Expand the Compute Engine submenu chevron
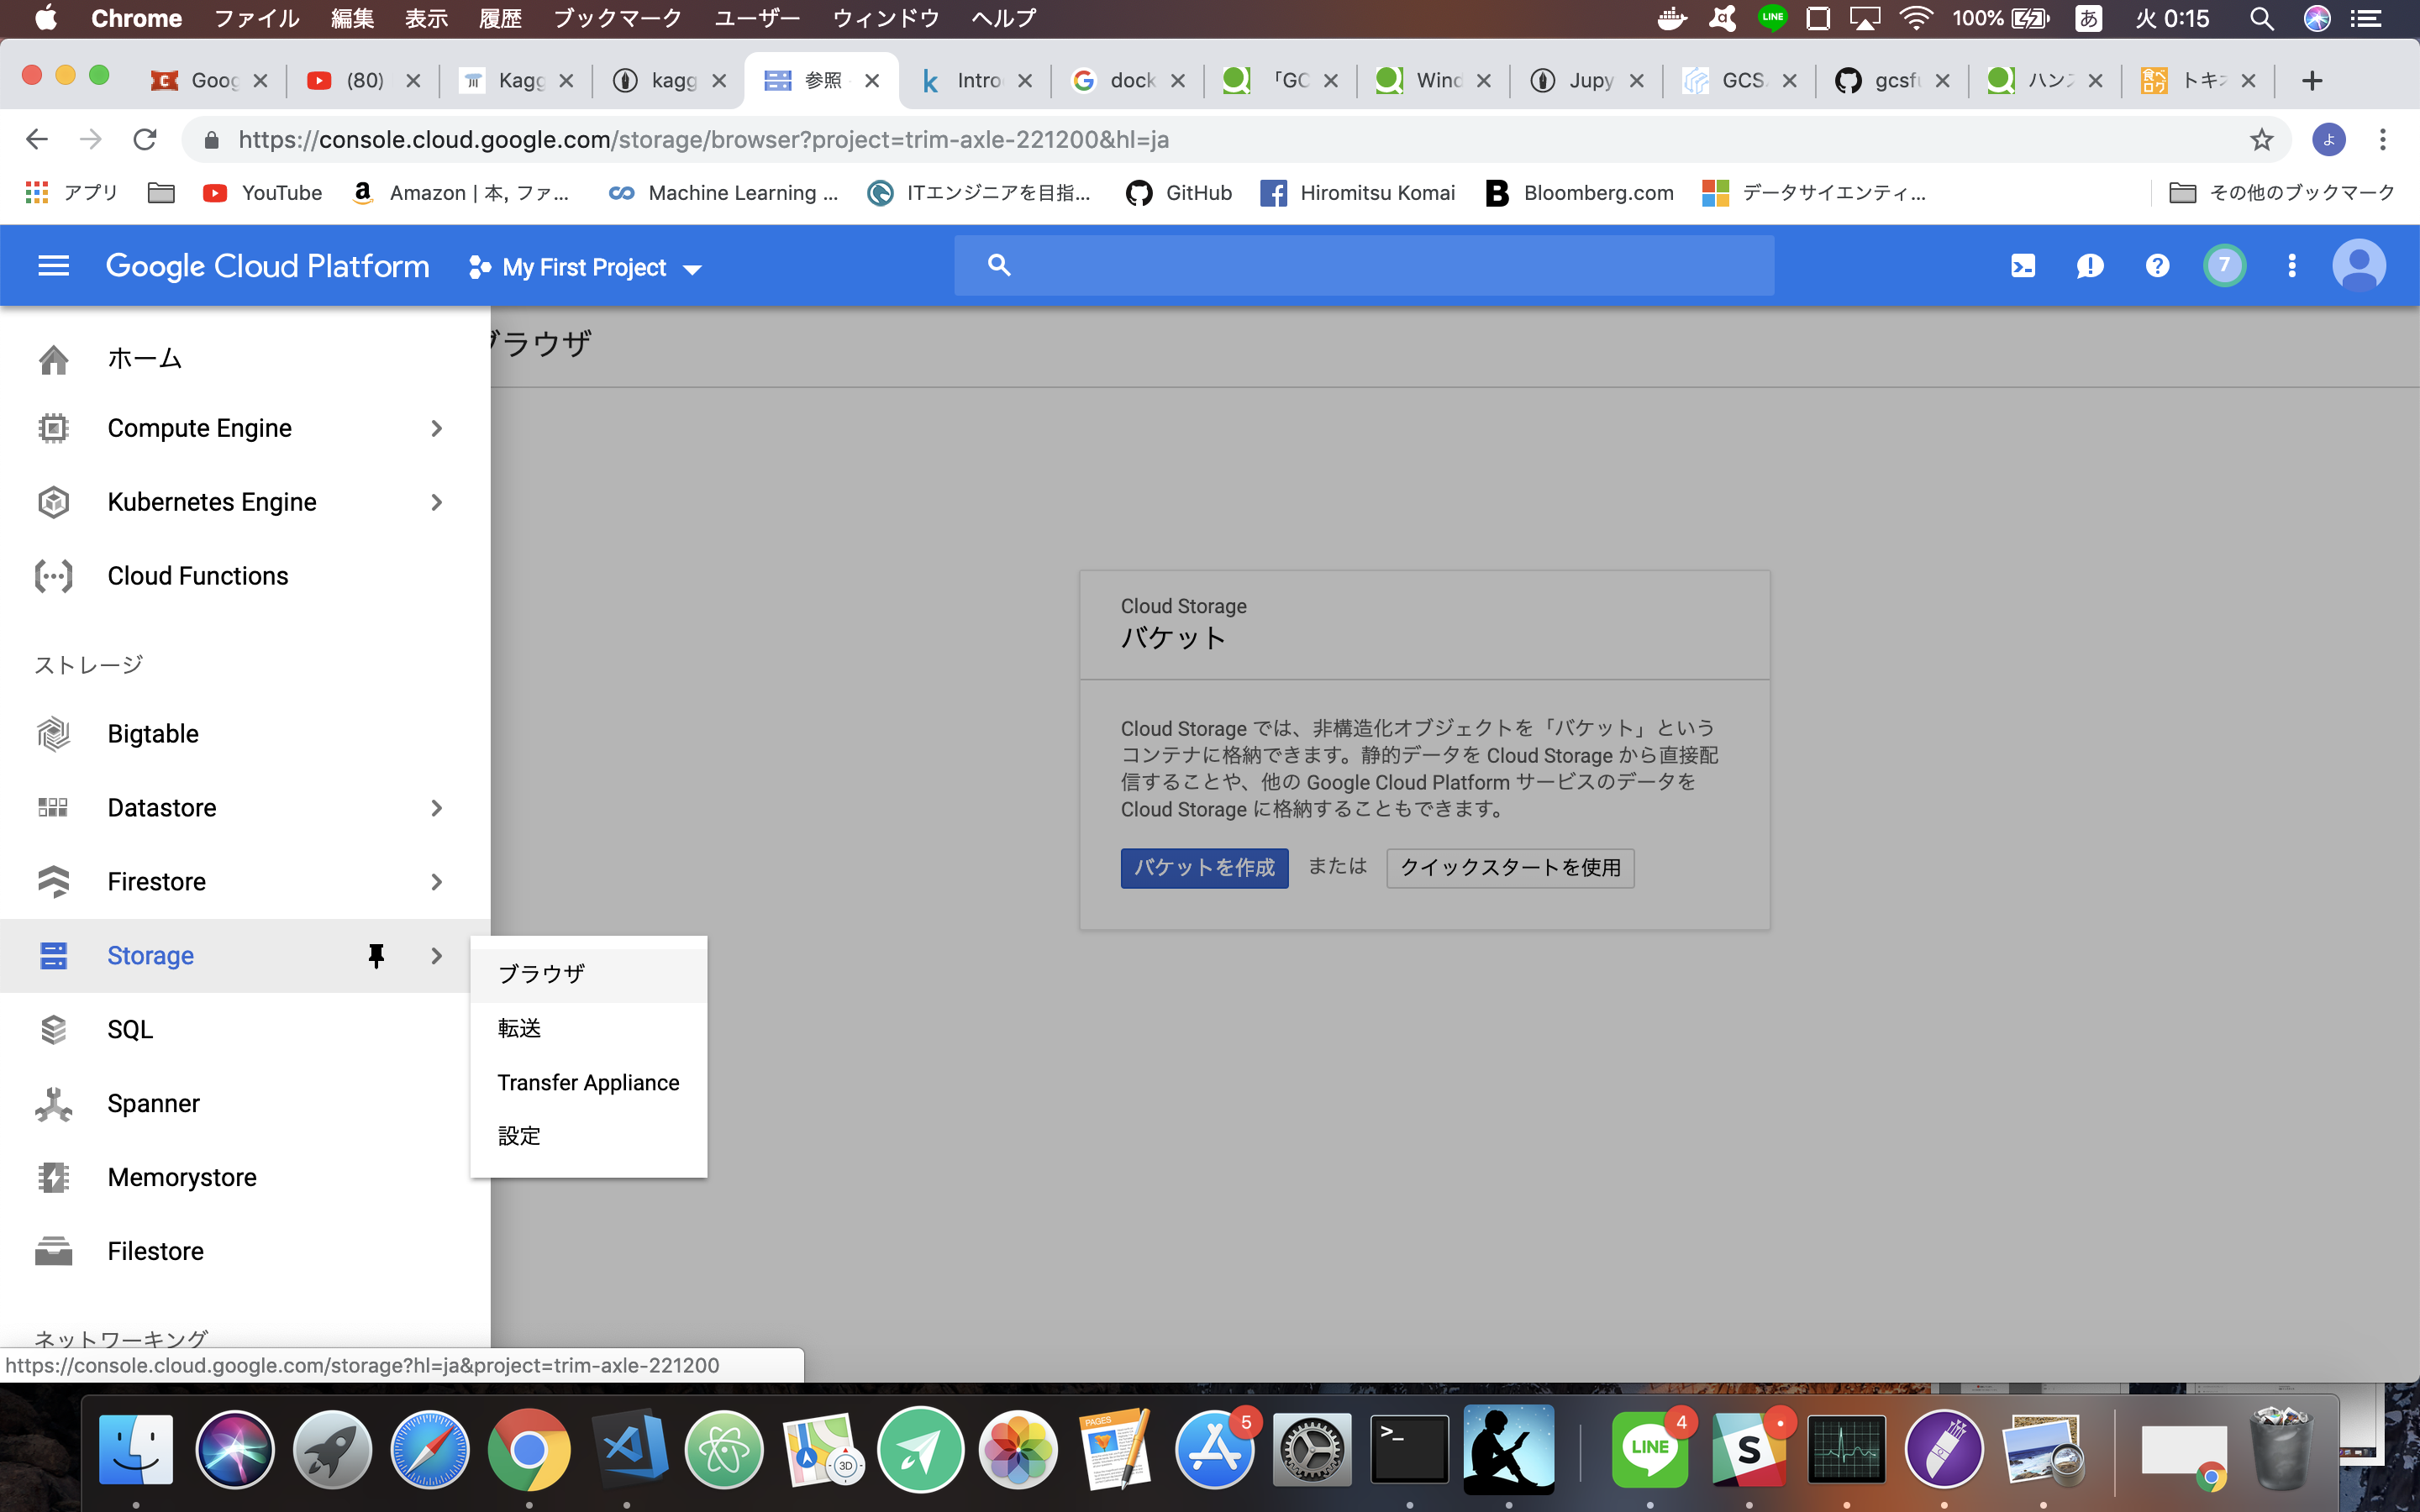Screen dimensions: 2420x1512 (x=436, y=428)
